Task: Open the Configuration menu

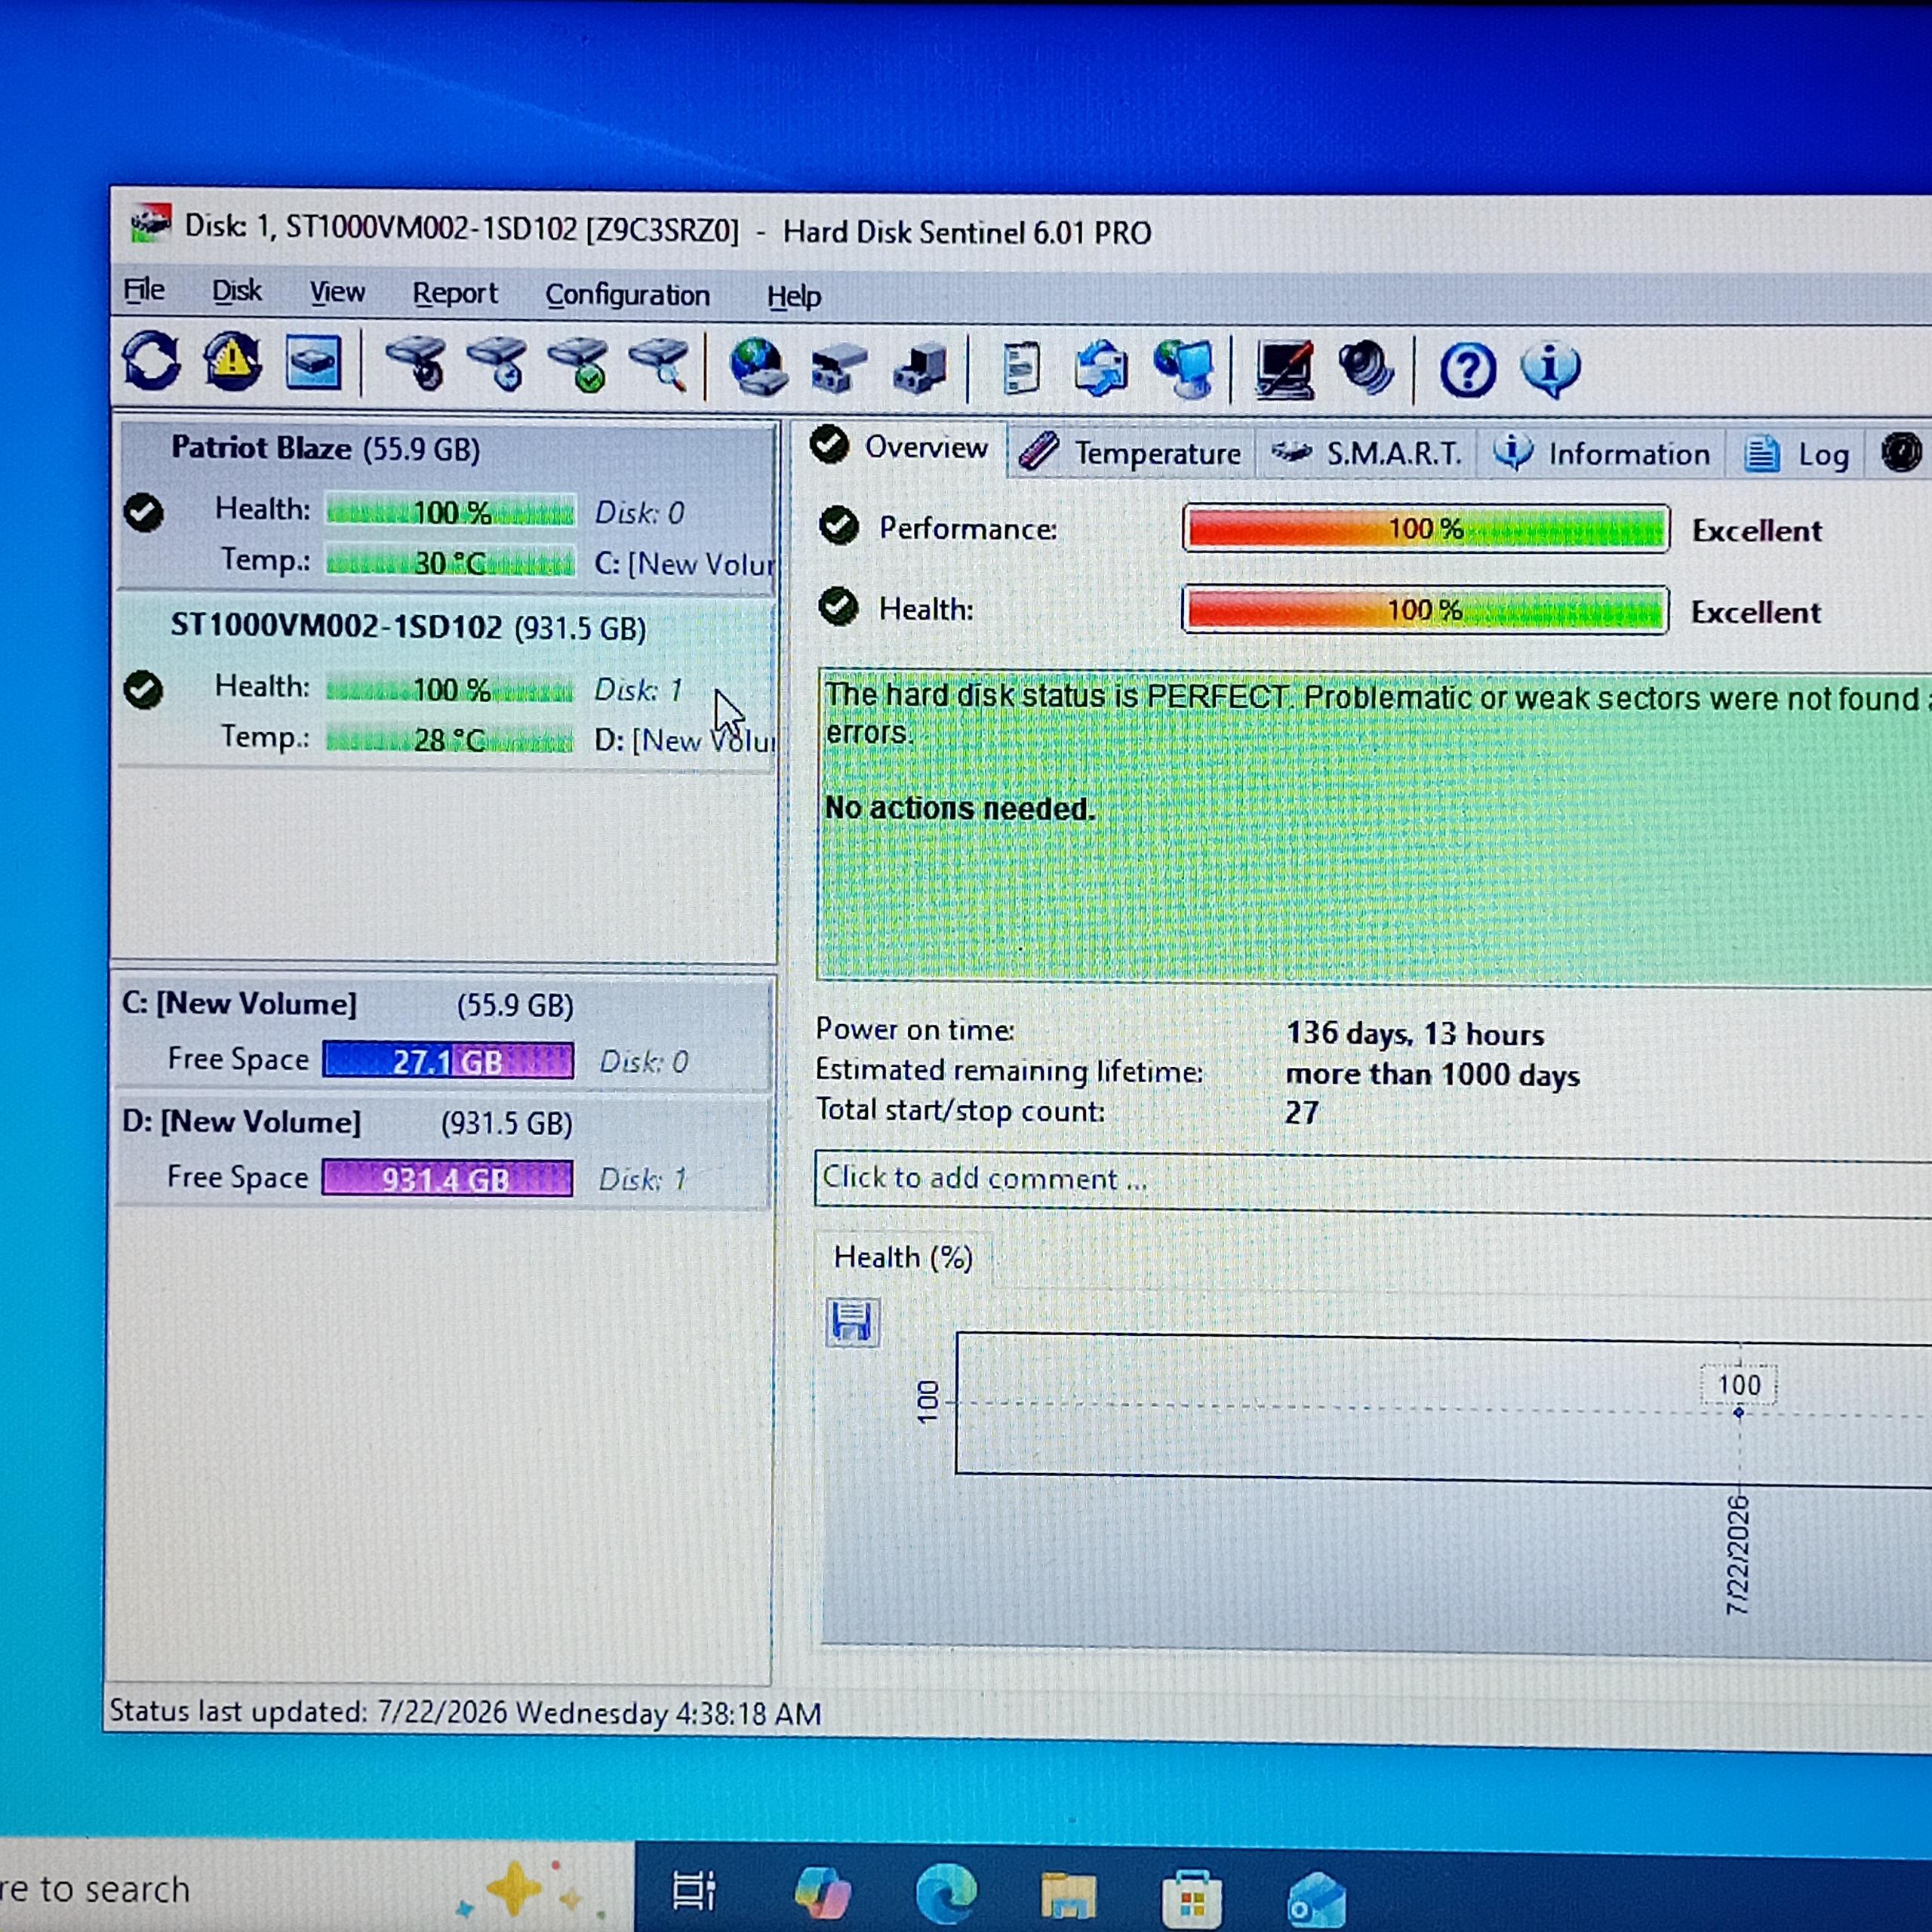Action: (627, 295)
